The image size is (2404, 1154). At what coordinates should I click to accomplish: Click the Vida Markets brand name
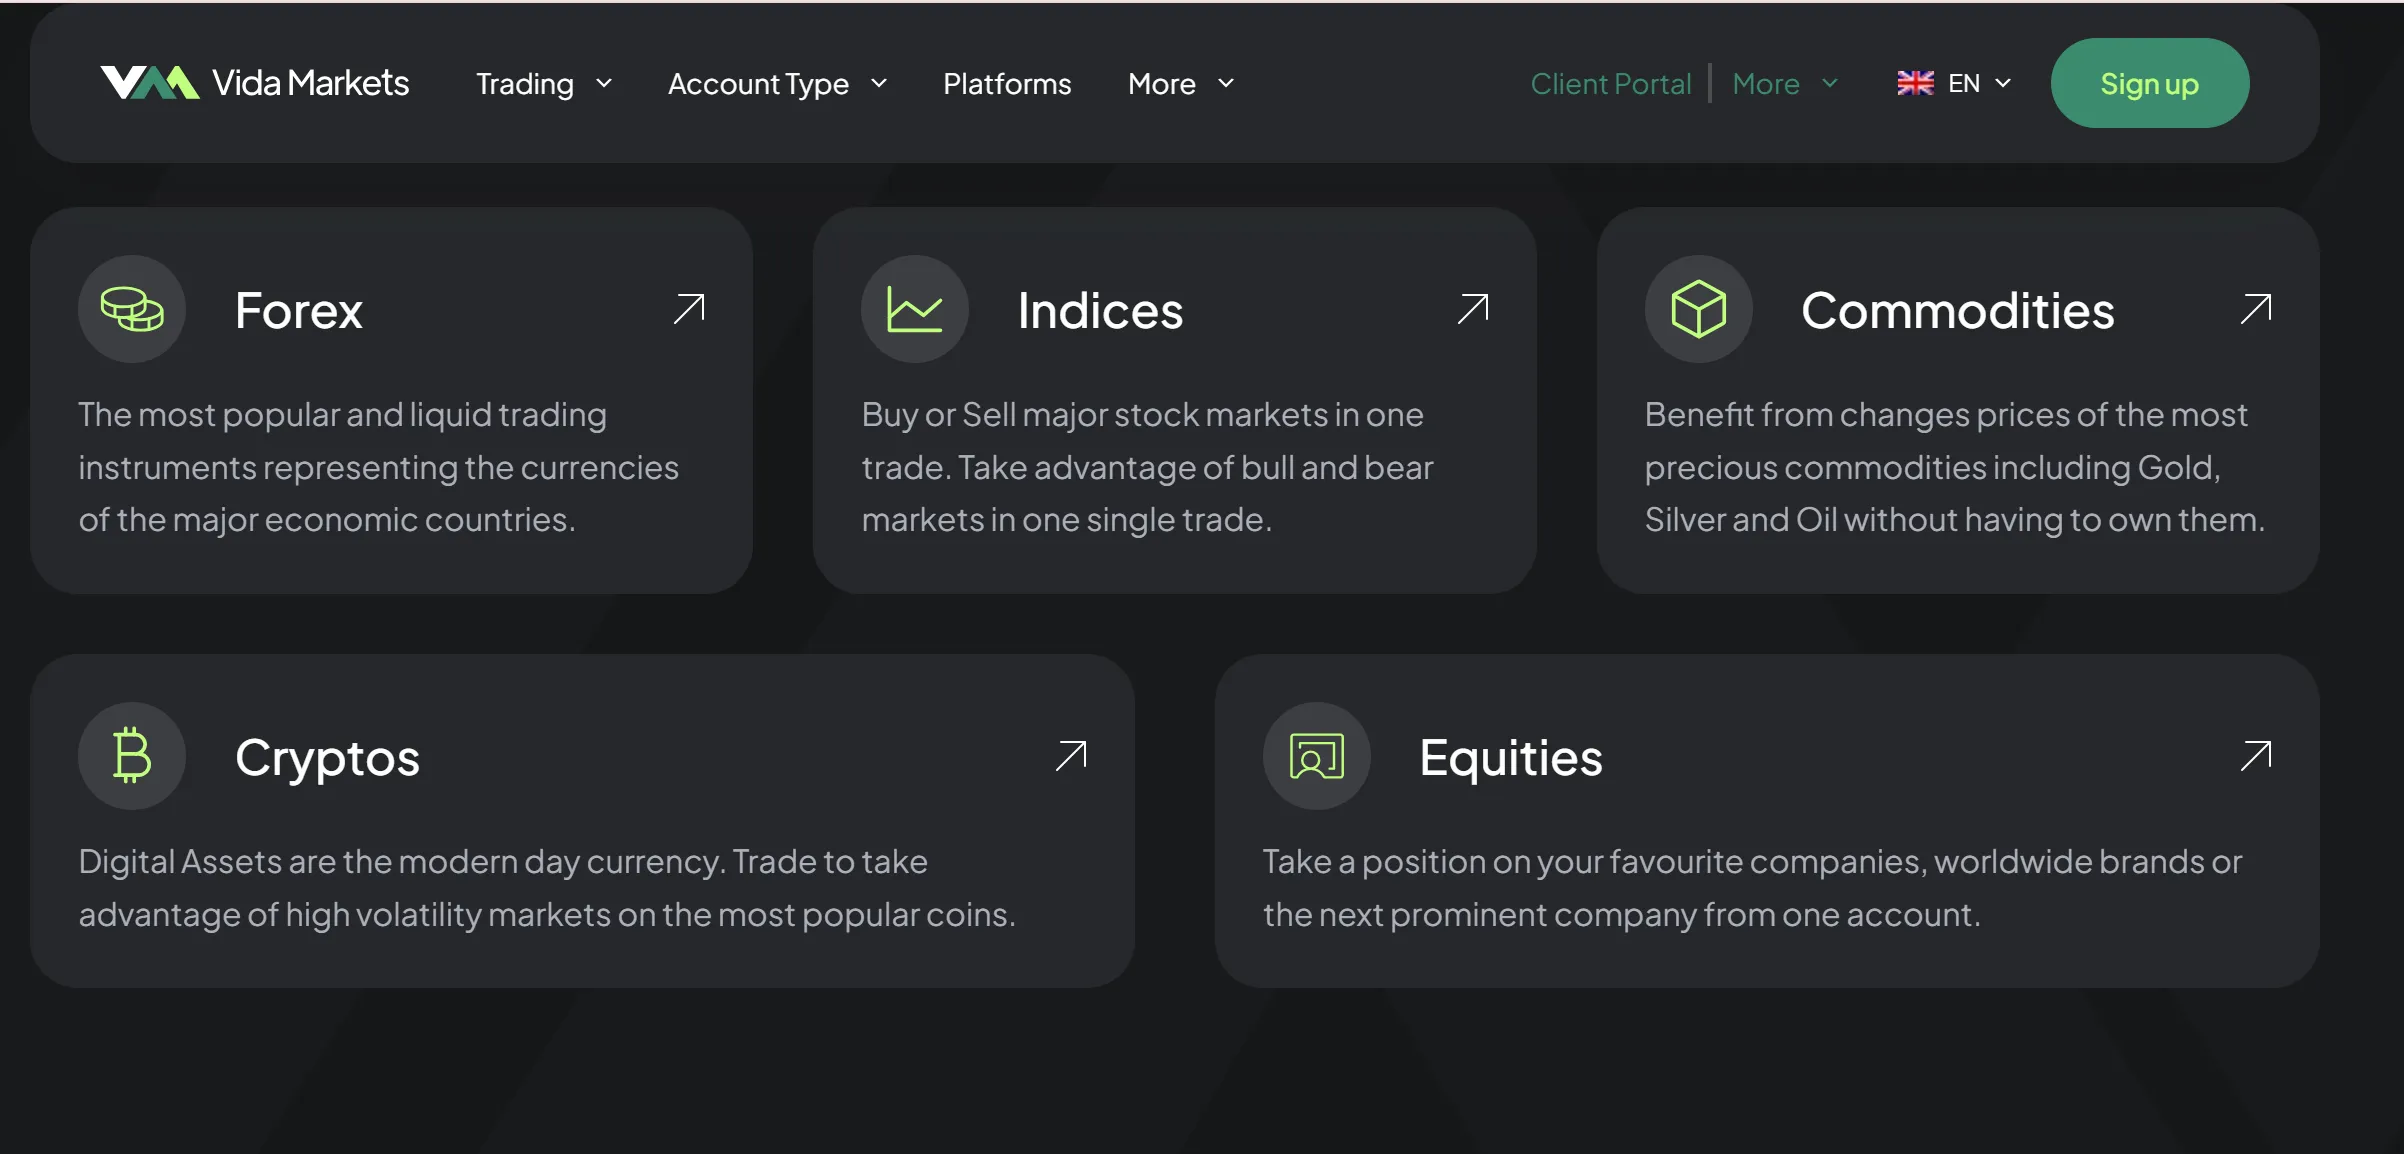tap(311, 83)
